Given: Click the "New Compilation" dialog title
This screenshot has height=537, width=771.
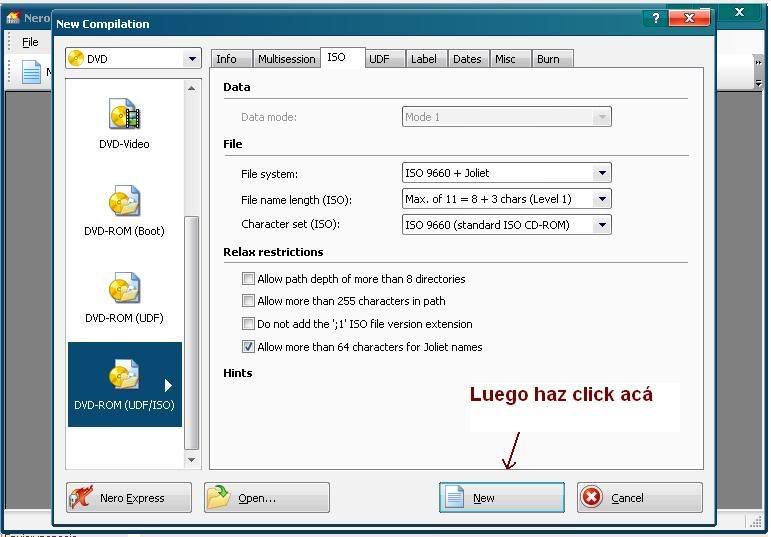Looking at the screenshot, I should click(x=103, y=24).
